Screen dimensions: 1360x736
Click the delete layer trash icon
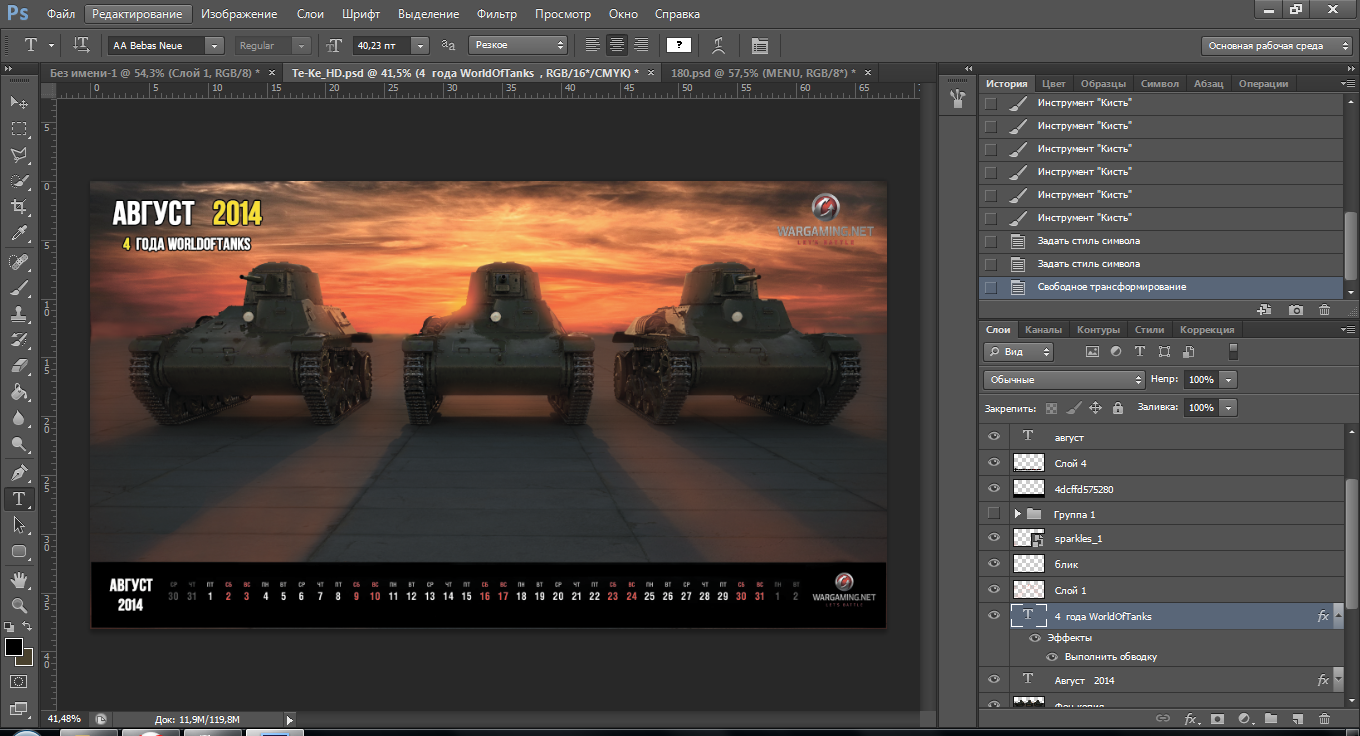point(1324,718)
